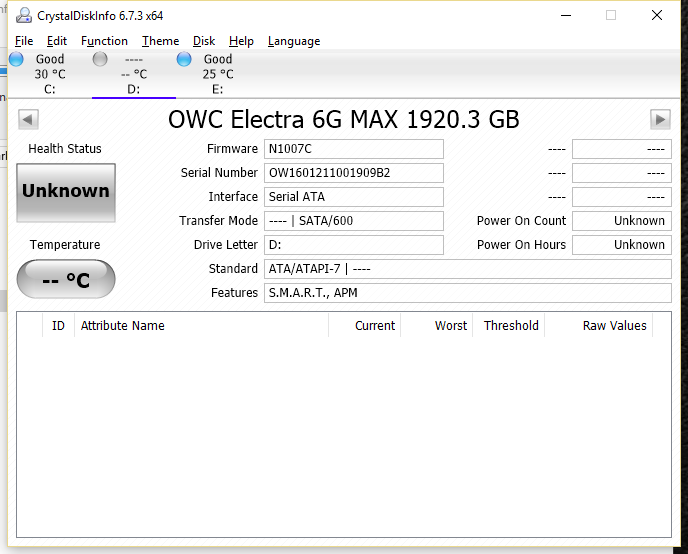
Task: Select the gray D: drive status indicator
Action: [x=100, y=59]
